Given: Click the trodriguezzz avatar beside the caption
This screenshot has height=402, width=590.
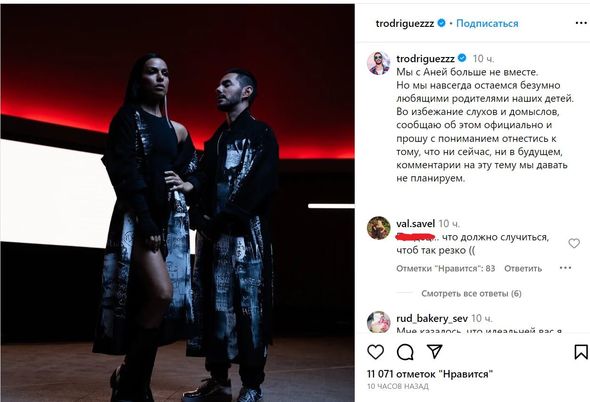Looking at the screenshot, I should (x=379, y=63).
